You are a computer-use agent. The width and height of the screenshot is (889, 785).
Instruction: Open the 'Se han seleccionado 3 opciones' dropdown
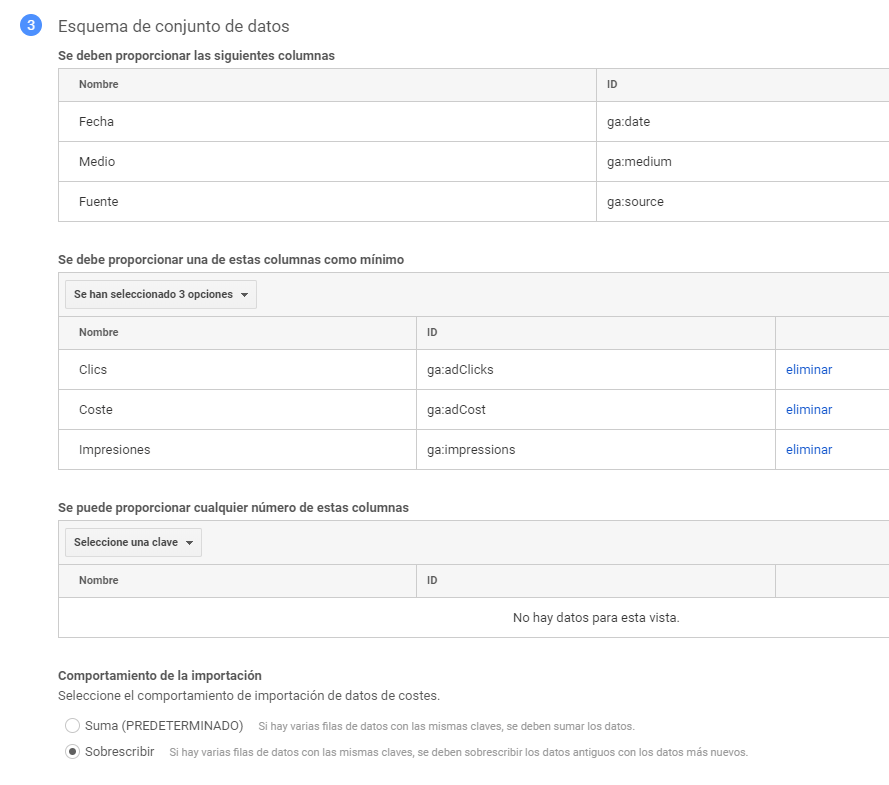point(161,294)
